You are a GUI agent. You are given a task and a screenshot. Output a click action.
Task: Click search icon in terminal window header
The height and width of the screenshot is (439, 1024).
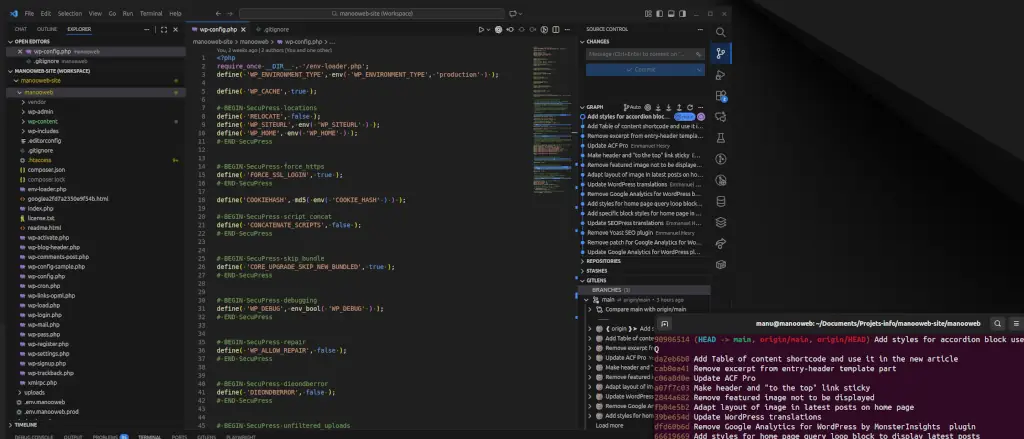997,323
